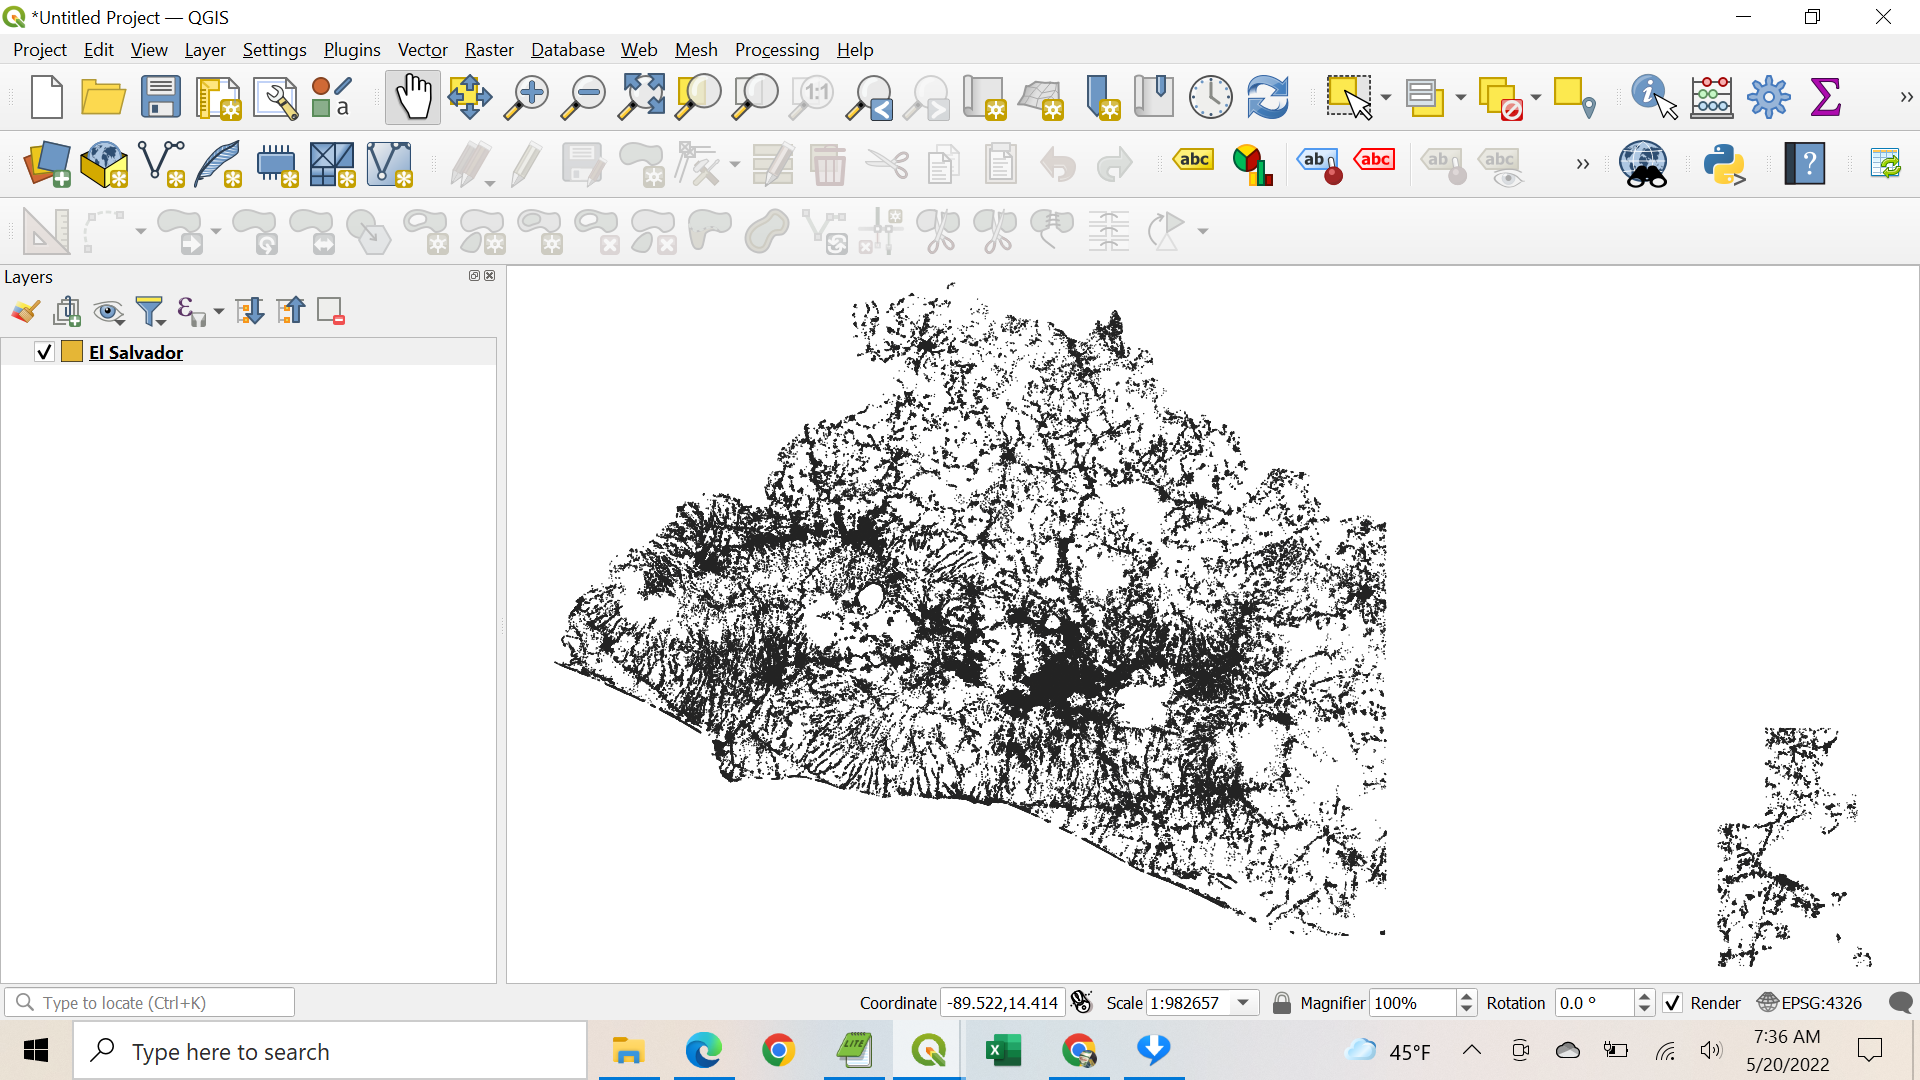The height and width of the screenshot is (1080, 1920).
Task: Click the EPSG:4326 CRS status button
Action: click(1808, 1003)
